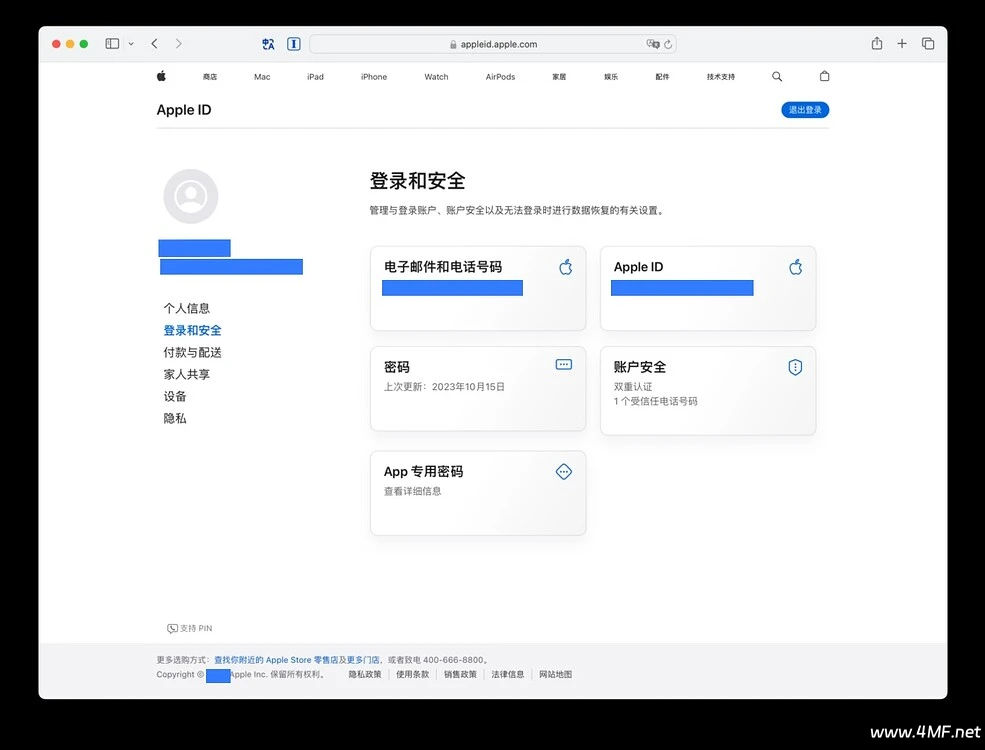Open a new tab with plus icon

pyautogui.click(x=902, y=44)
